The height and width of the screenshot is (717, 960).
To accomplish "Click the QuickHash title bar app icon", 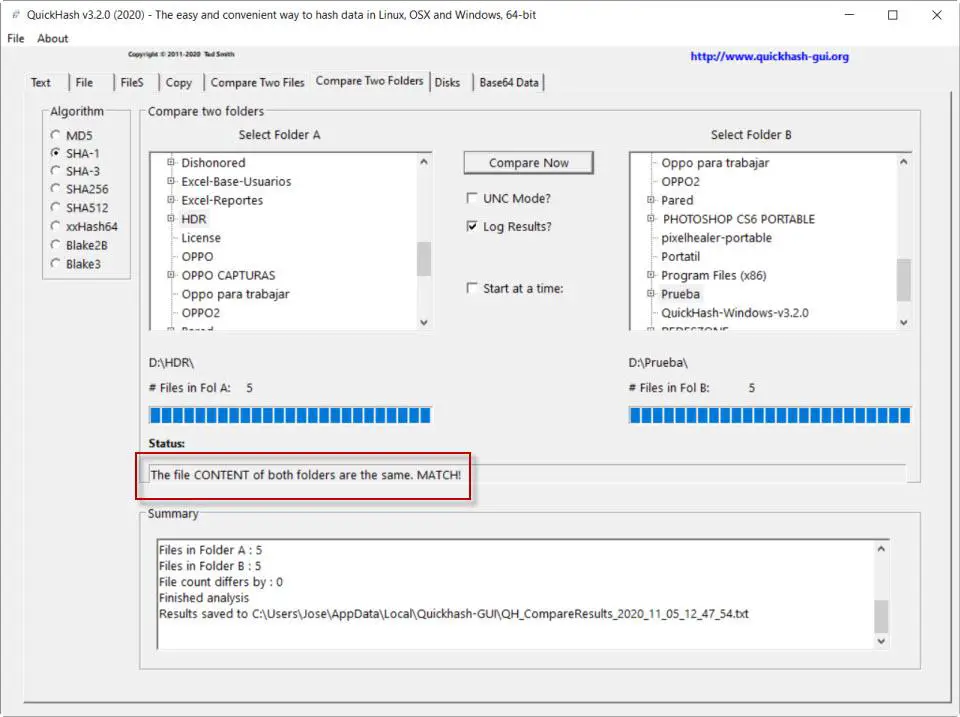I will tap(16, 15).
